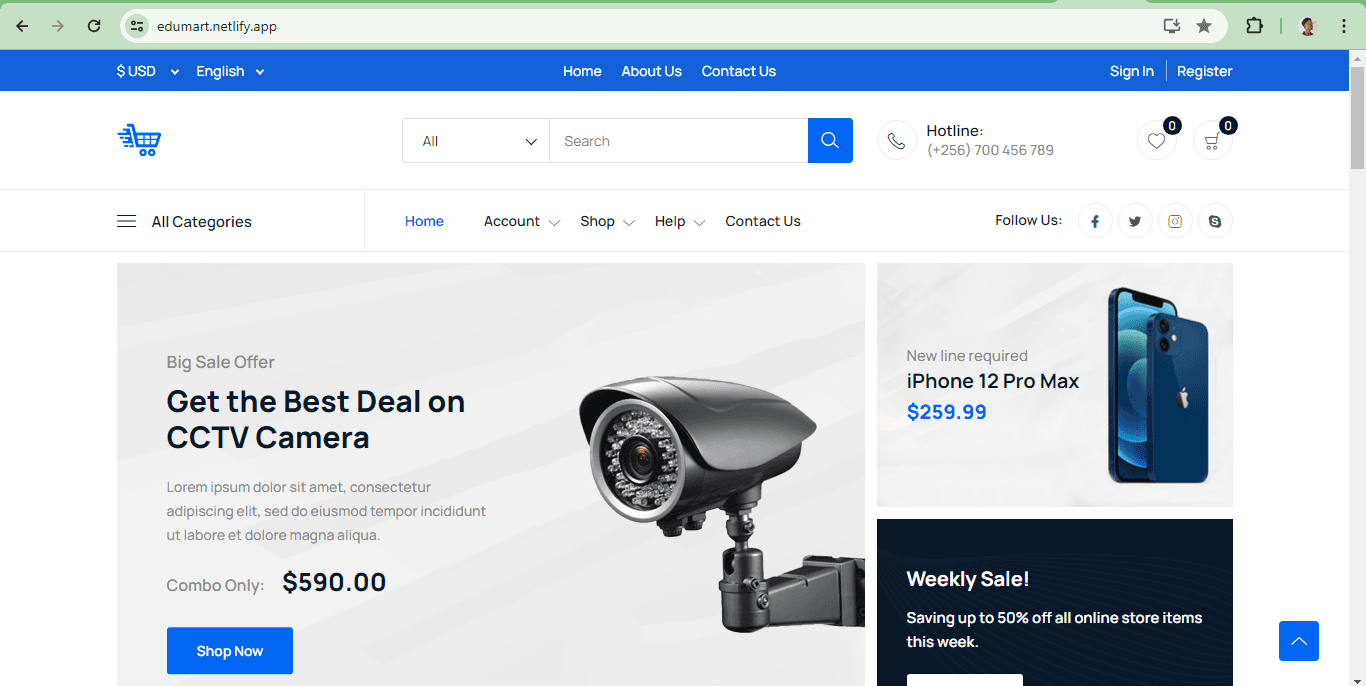Click the page vertical scrollbar thumb
Viewport: 1366px width, 686px height.
[1357, 118]
